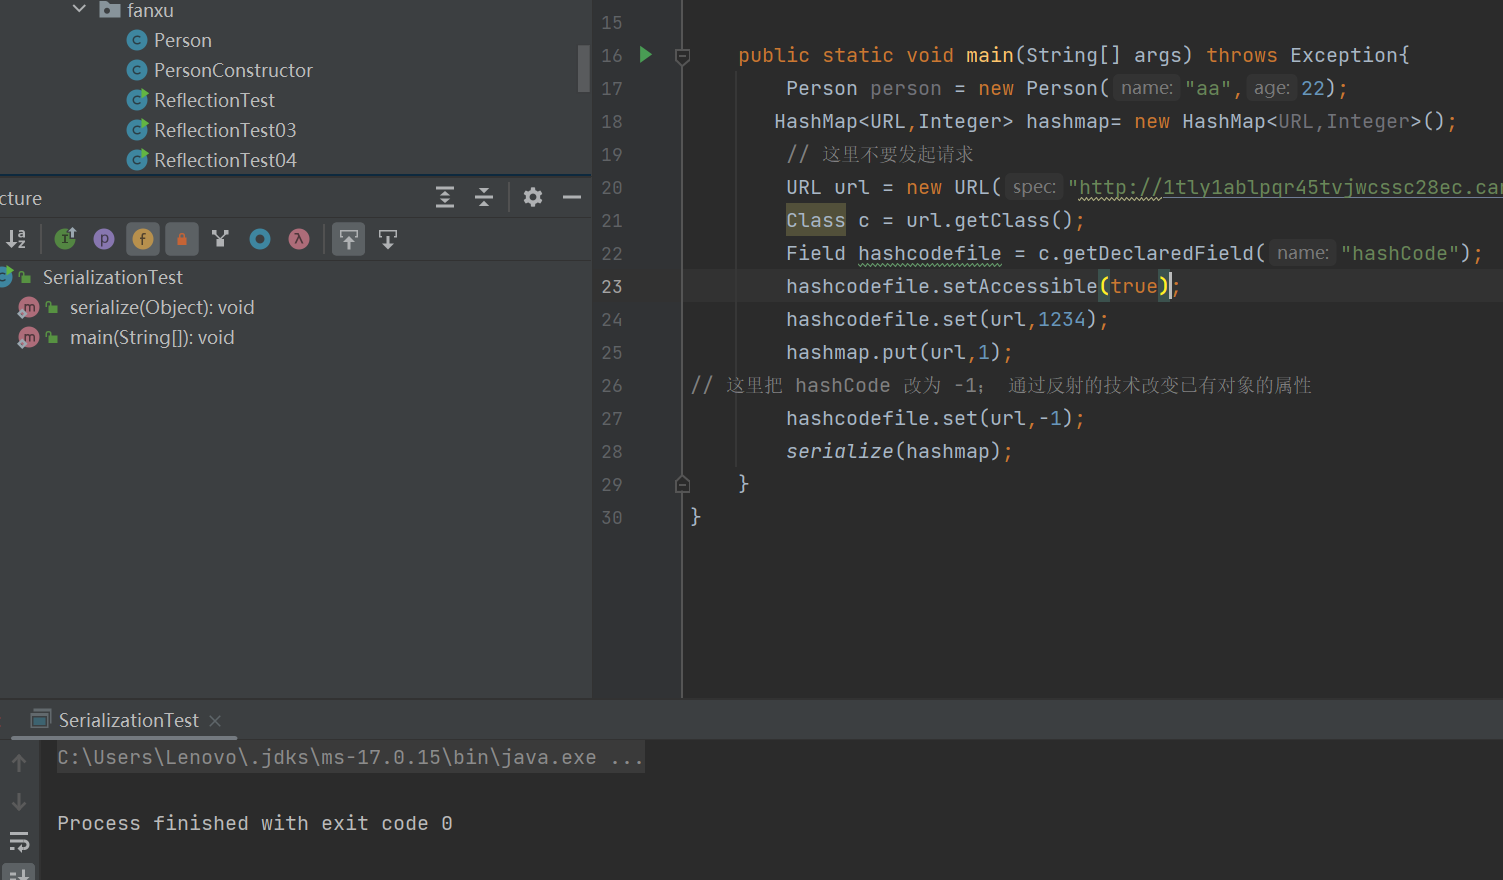Toggle the blue circle Structure filter

260,239
